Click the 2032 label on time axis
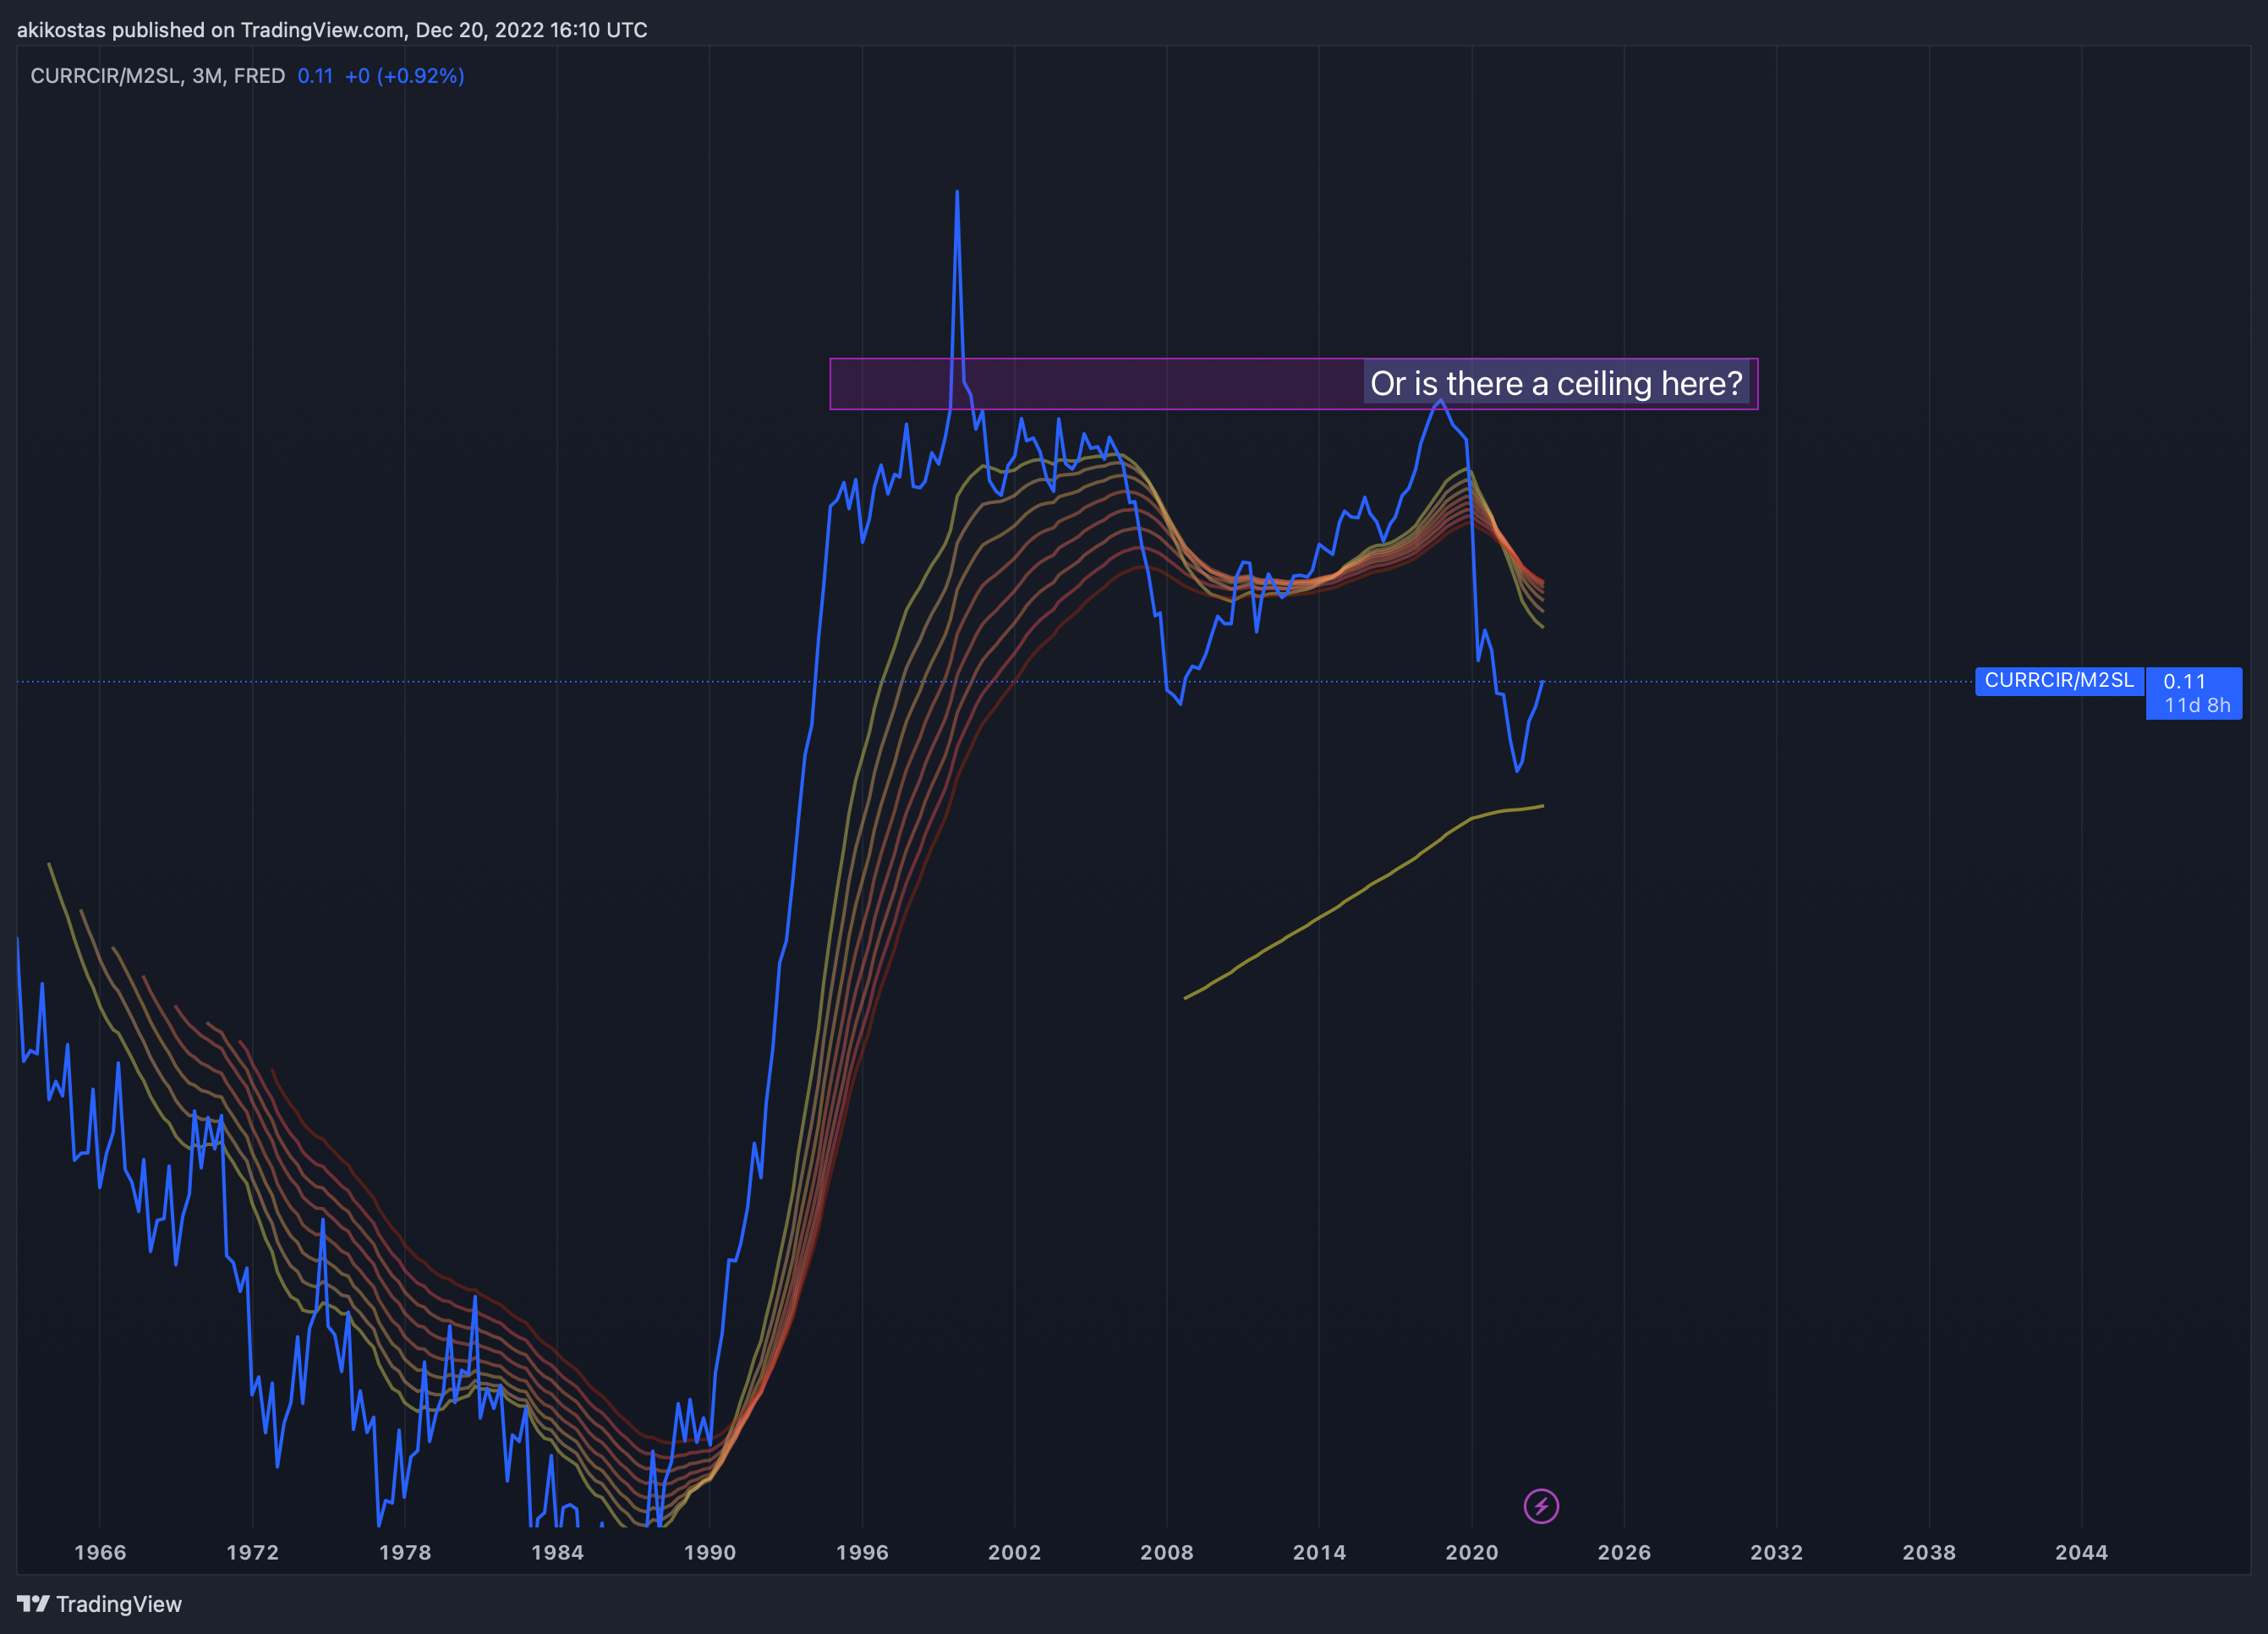 [x=1776, y=1552]
